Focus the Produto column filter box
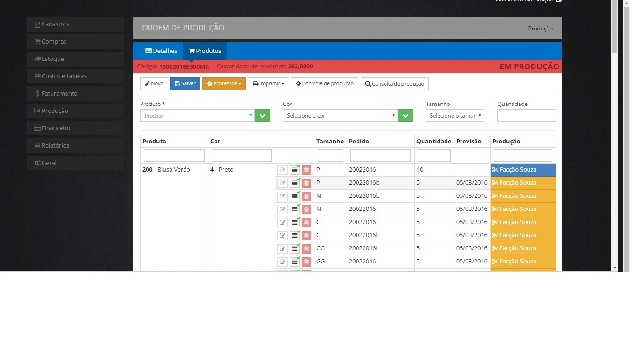Viewport: 640px width, 360px height. (x=174, y=156)
